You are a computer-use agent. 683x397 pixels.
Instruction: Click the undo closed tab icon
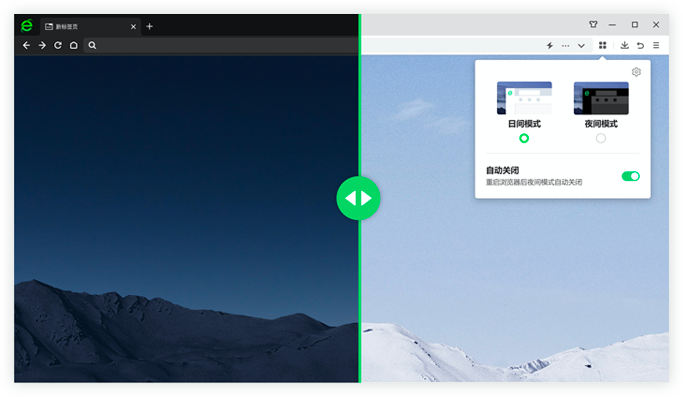click(640, 45)
